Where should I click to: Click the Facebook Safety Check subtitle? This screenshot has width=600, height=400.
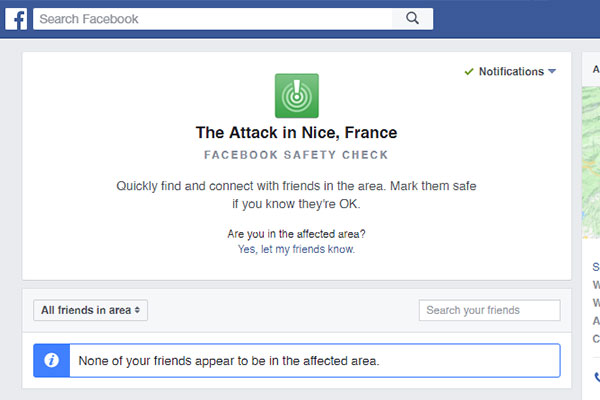tap(296, 155)
